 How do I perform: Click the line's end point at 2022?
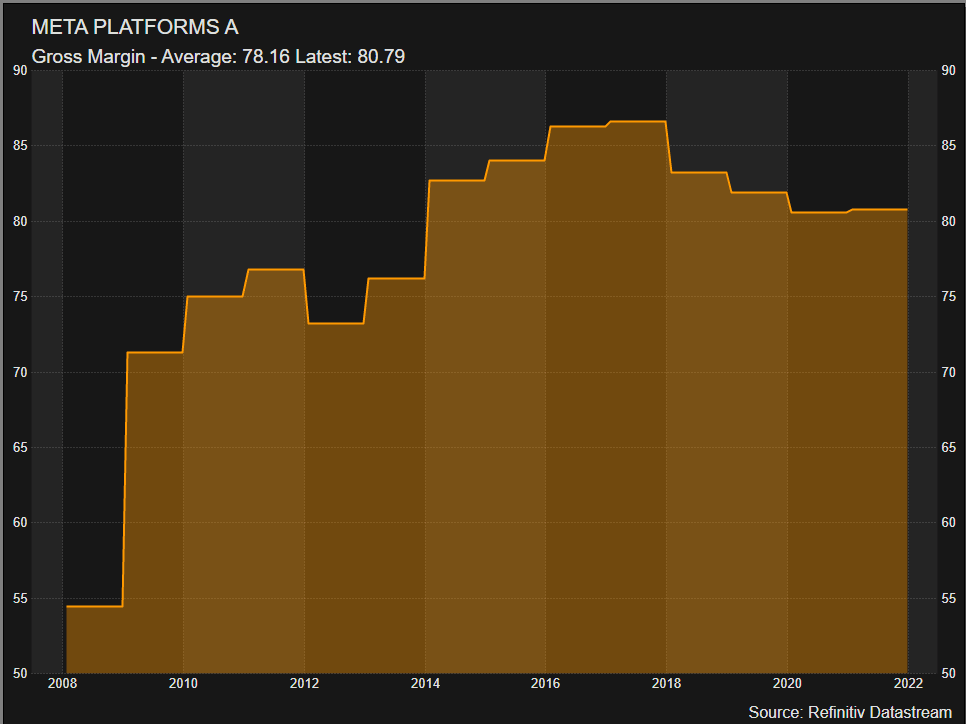click(x=907, y=210)
